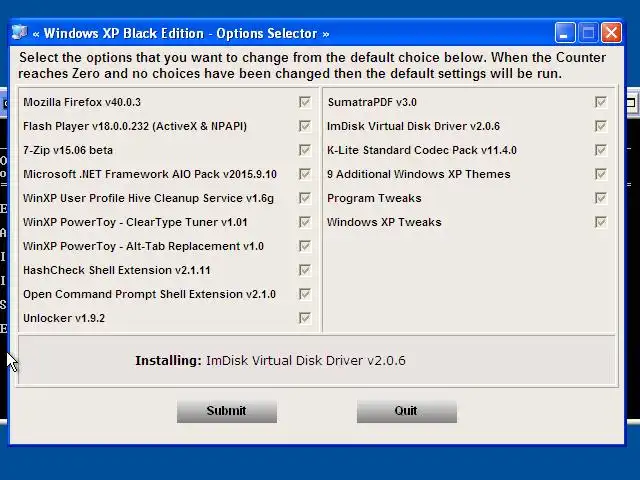Toggle Microsoft .NET Framework AIO Pack checkbox
The image size is (640, 480).
pos(304,174)
